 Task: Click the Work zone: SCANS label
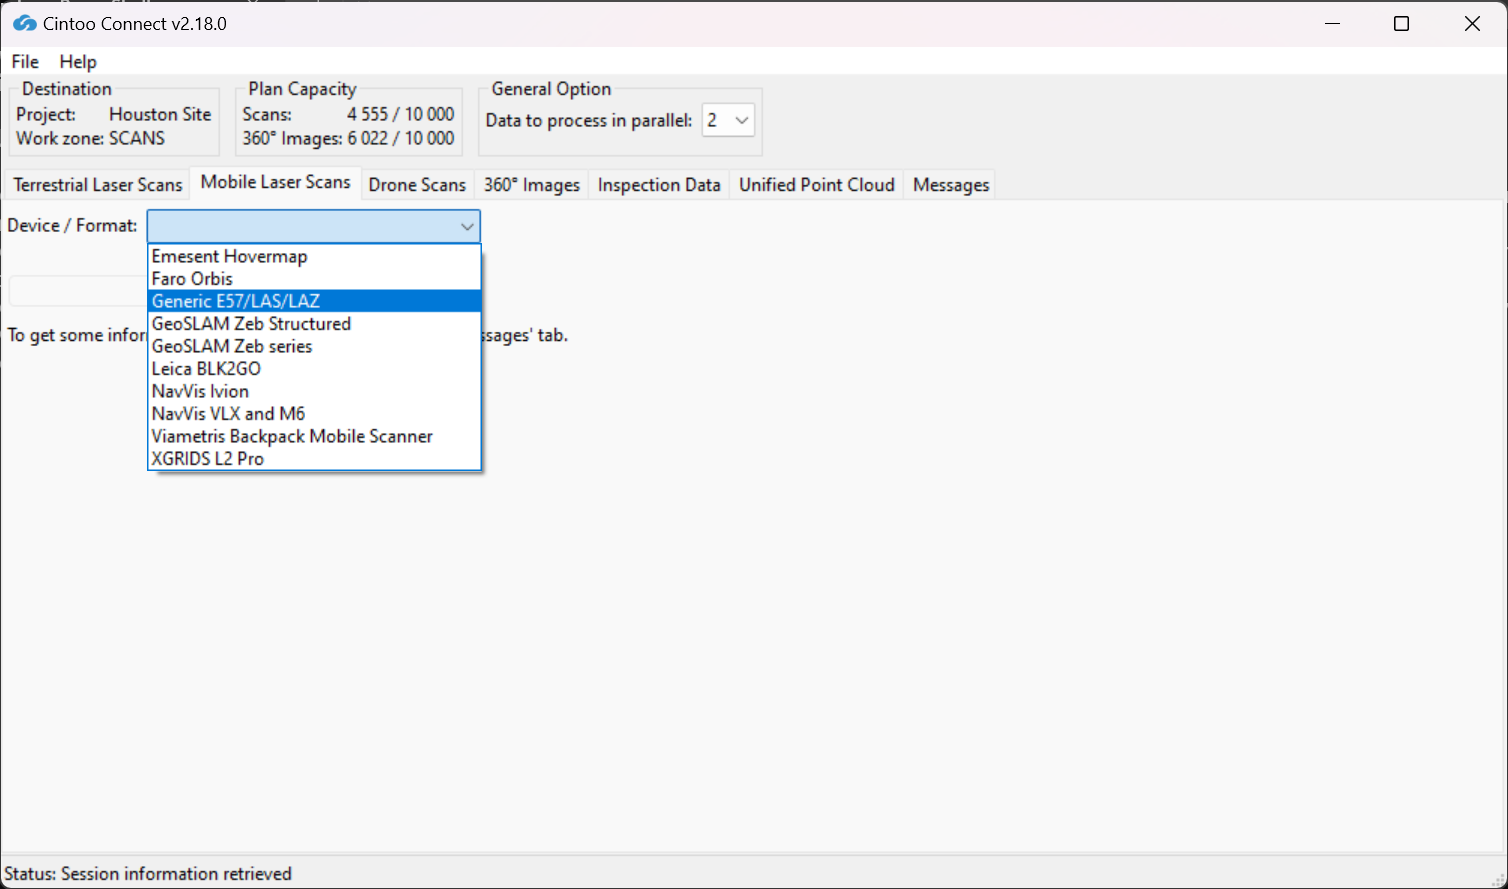pyautogui.click(x=90, y=138)
